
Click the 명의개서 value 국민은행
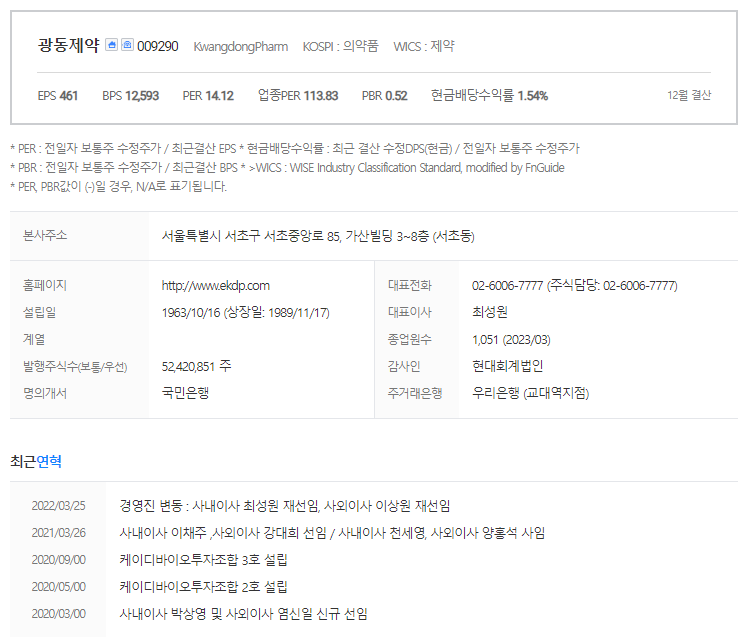[186, 393]
